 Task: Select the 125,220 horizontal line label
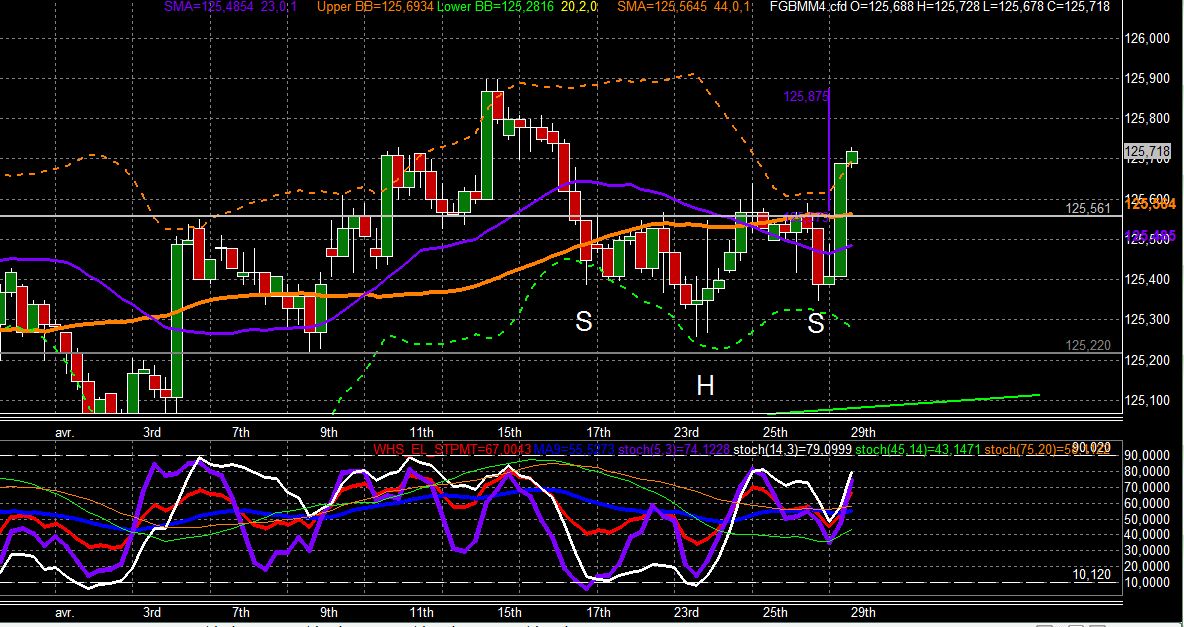1088,345
